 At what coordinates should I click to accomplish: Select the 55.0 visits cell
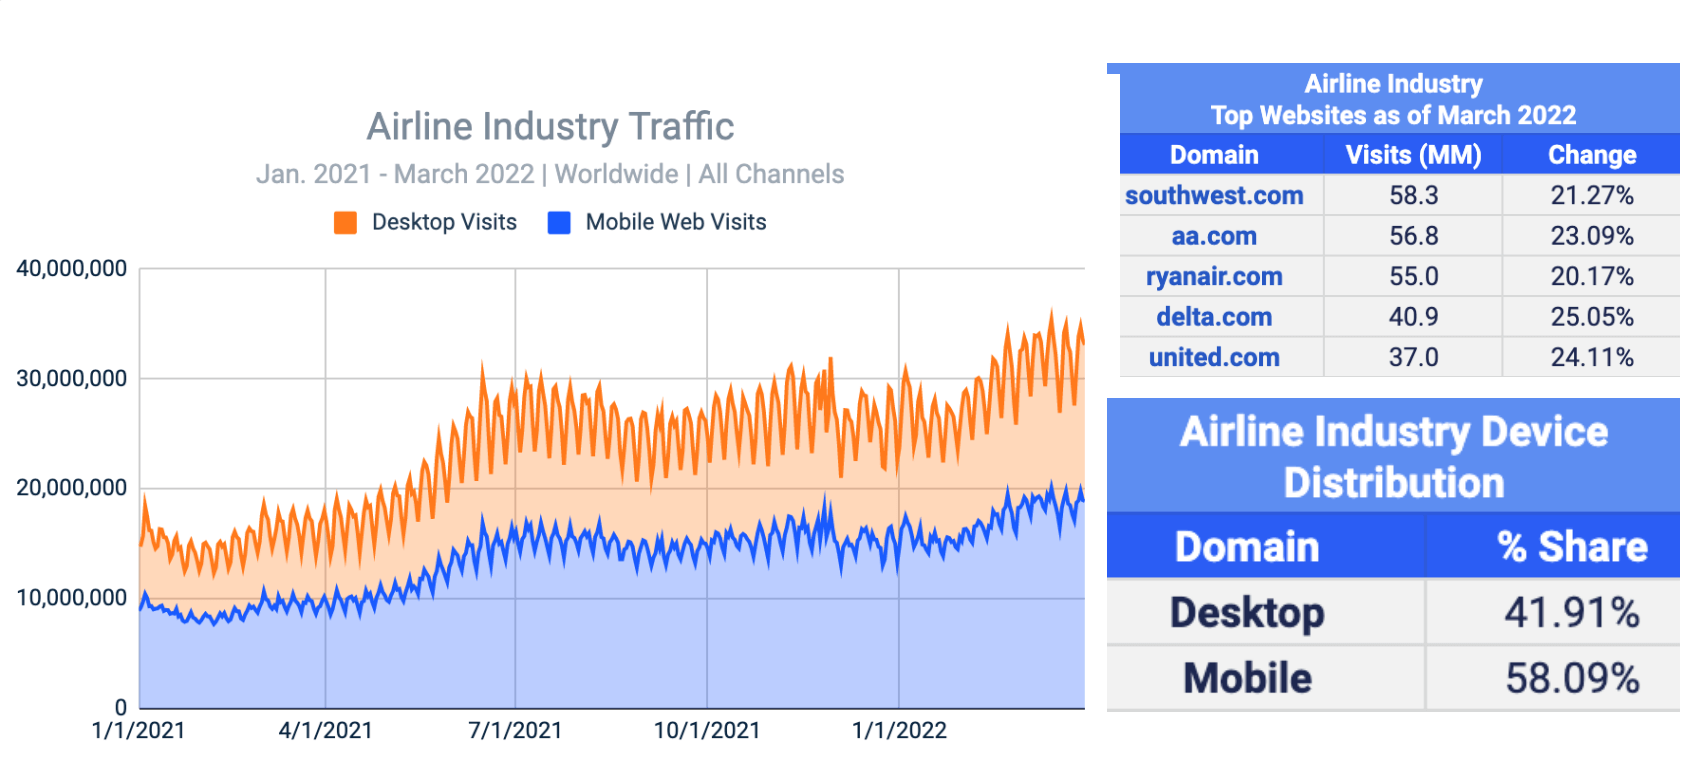[1413, 276]
